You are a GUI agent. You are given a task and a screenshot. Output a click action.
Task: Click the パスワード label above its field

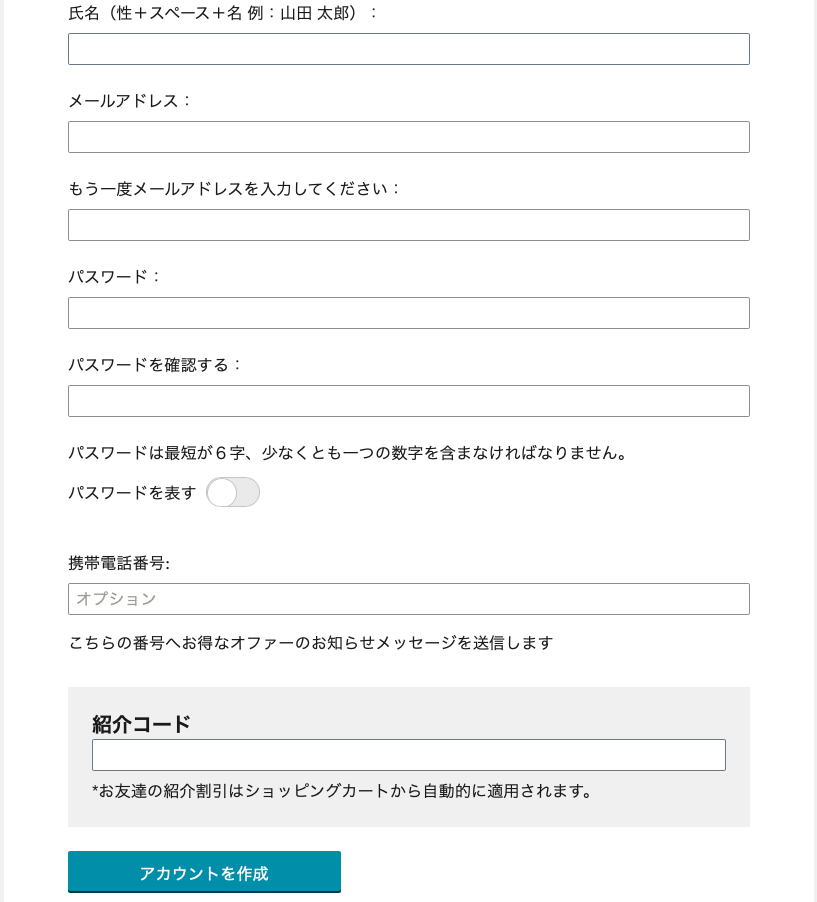(x=115, y=277)
